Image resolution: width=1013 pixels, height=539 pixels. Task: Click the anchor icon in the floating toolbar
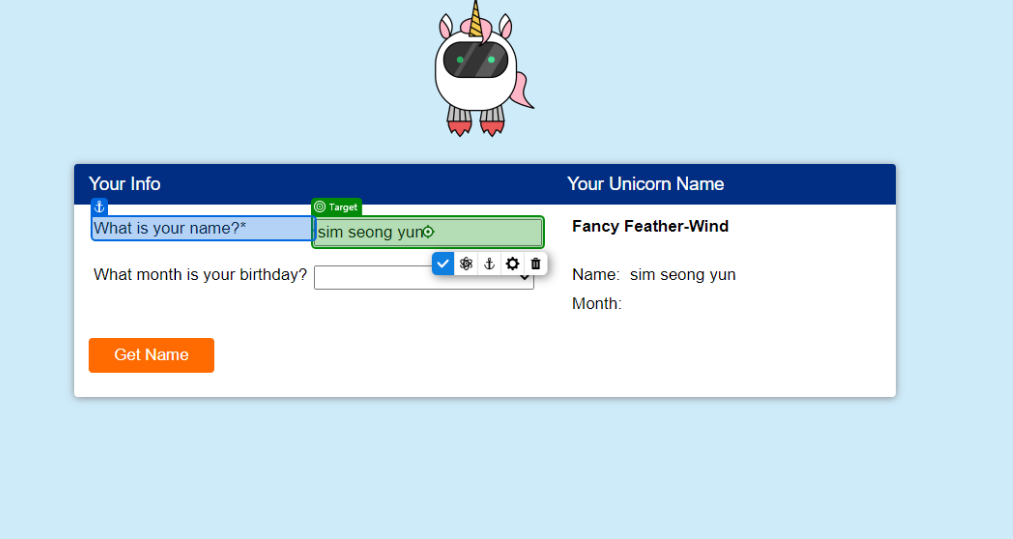(489, 264)
